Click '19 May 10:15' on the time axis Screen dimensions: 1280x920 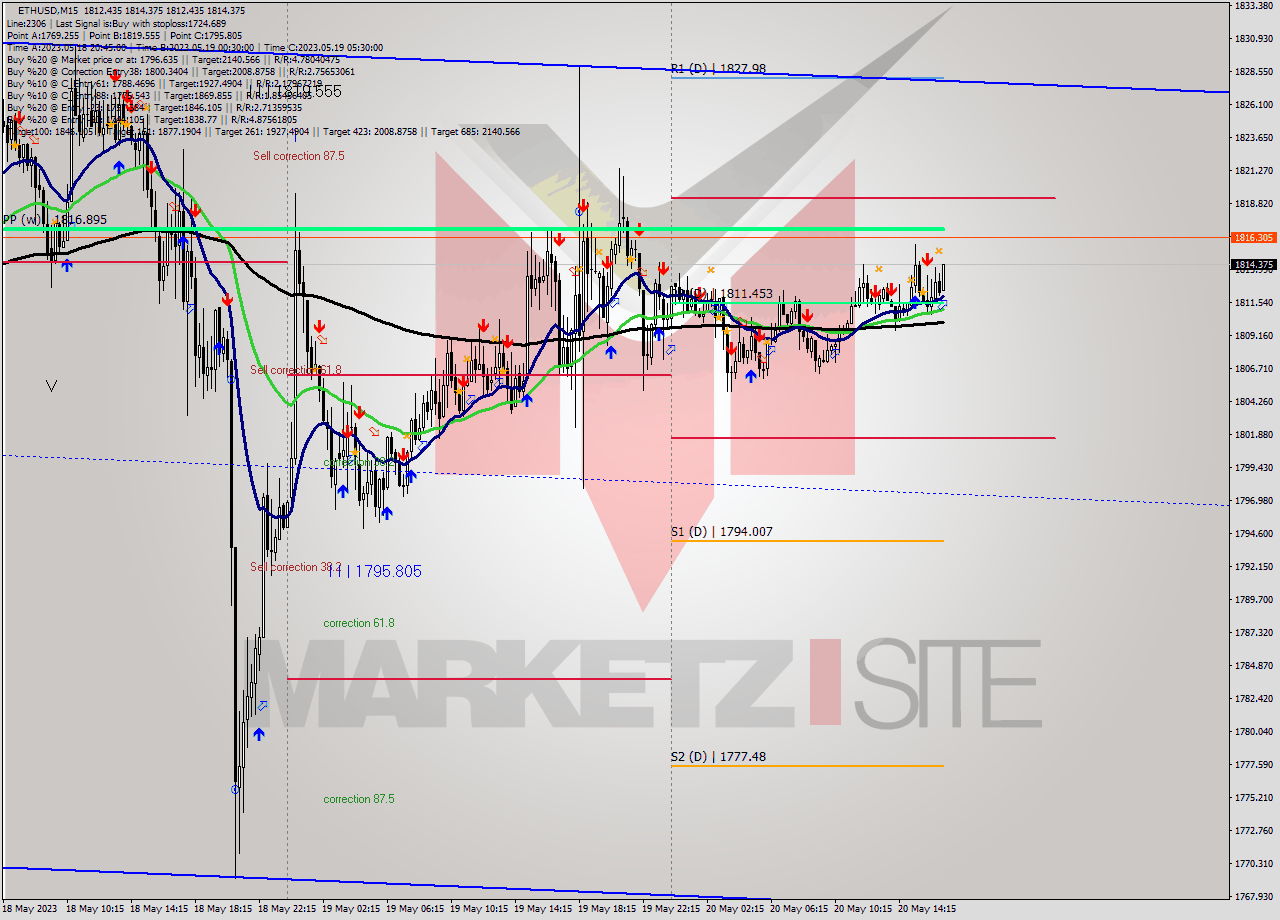coord(479,910)
